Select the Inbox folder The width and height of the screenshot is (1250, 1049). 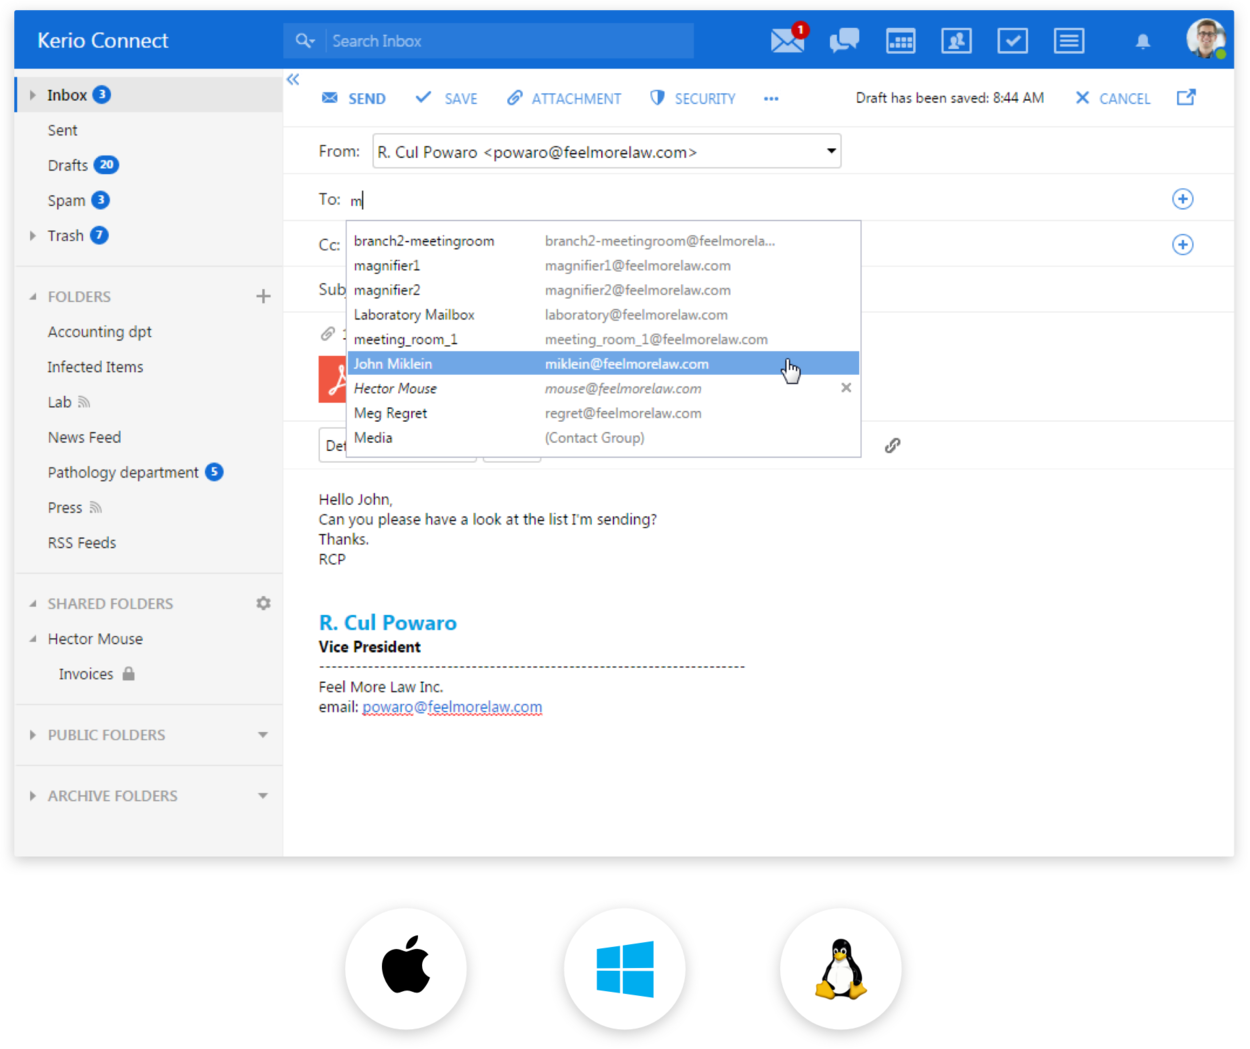[149, 95]
